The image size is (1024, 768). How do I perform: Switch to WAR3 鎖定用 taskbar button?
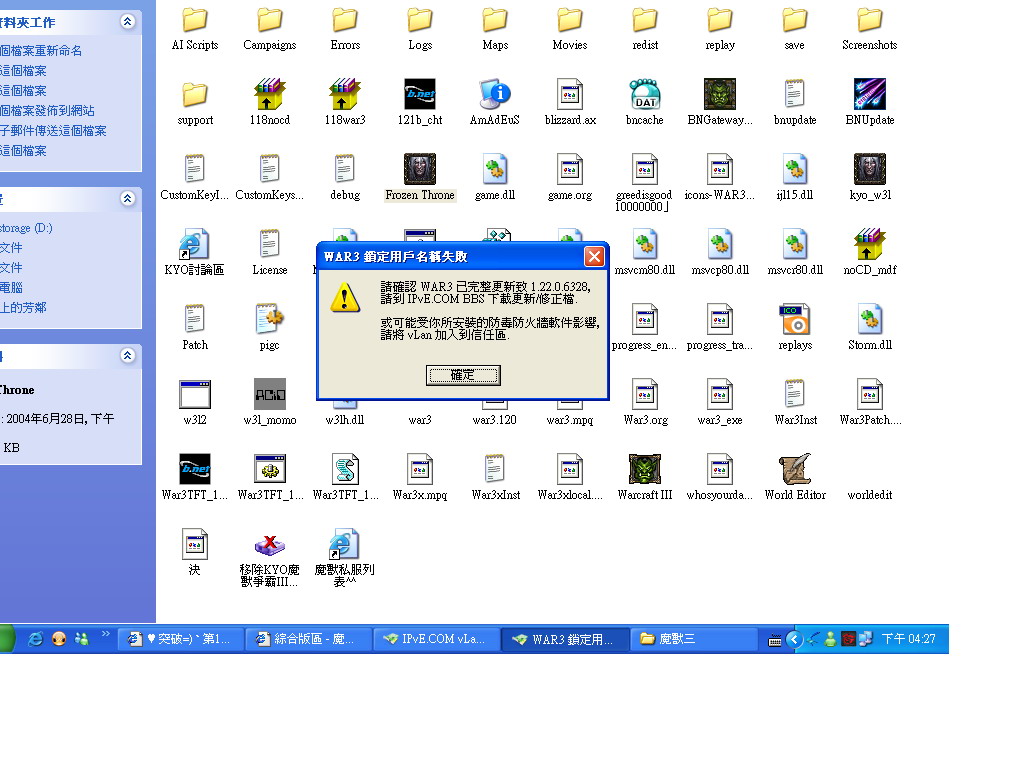(565, 639)
